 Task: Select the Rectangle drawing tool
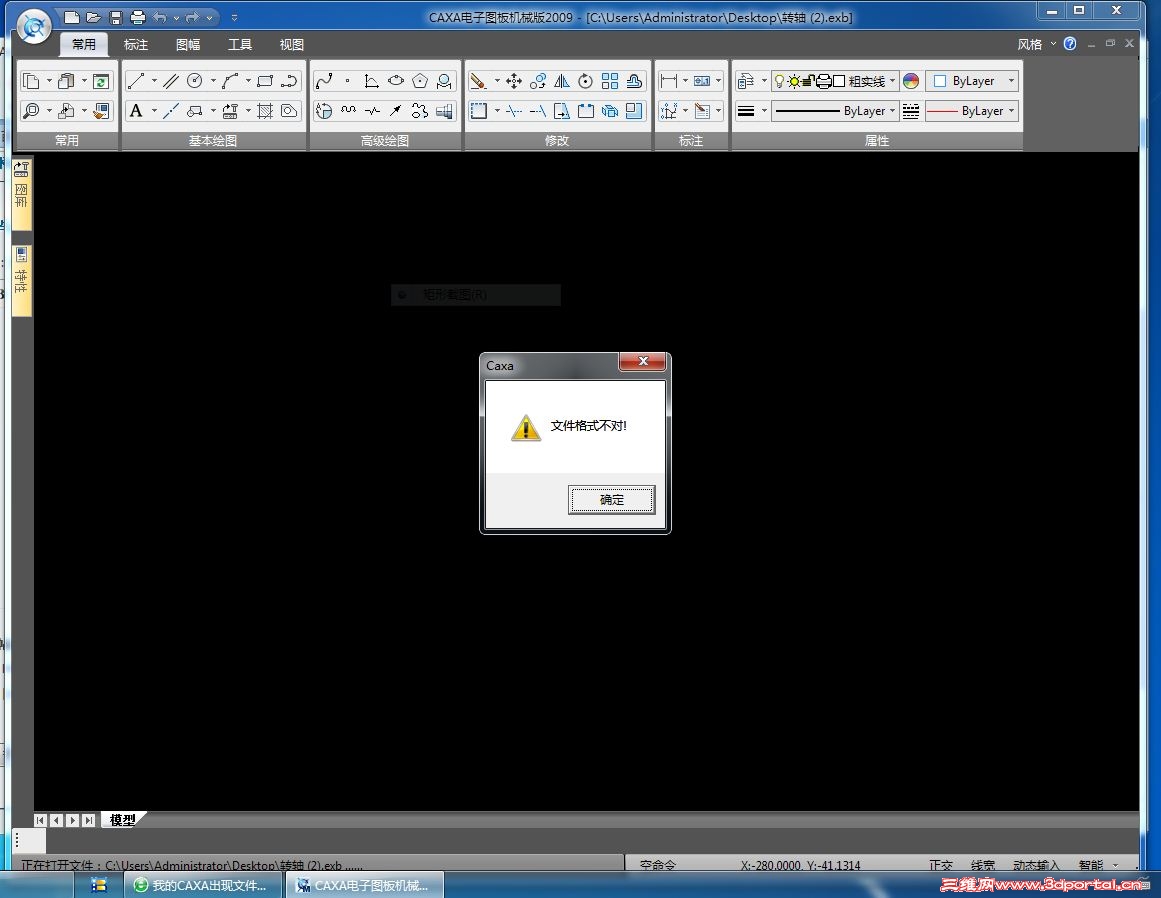point(265,81)
